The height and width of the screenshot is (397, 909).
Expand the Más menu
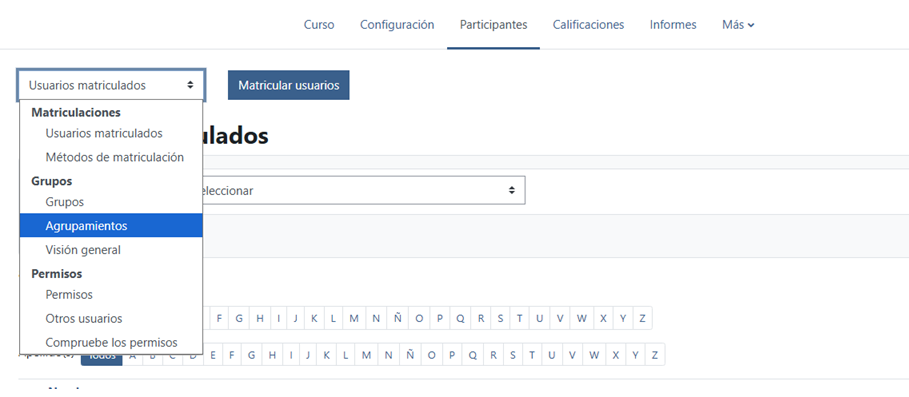pos(738,25)
